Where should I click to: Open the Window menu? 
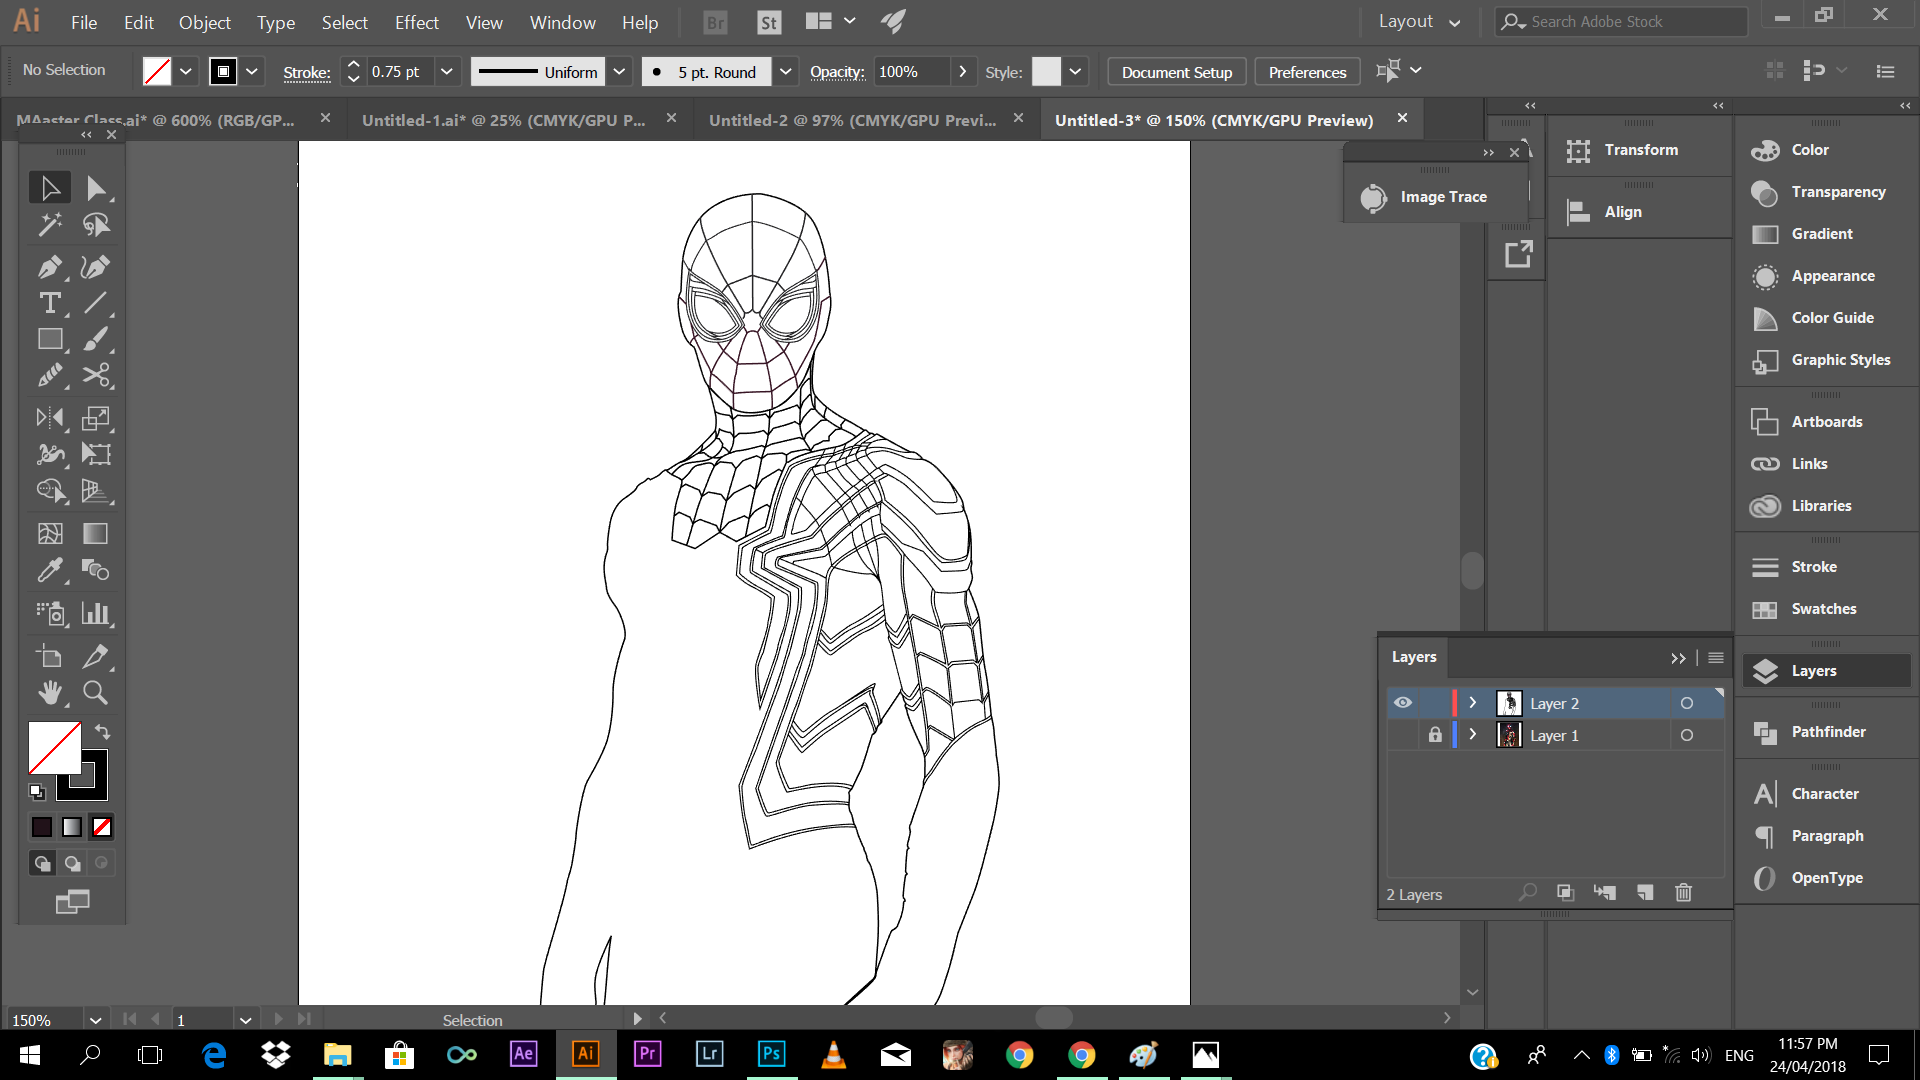(x=562, y=22)
